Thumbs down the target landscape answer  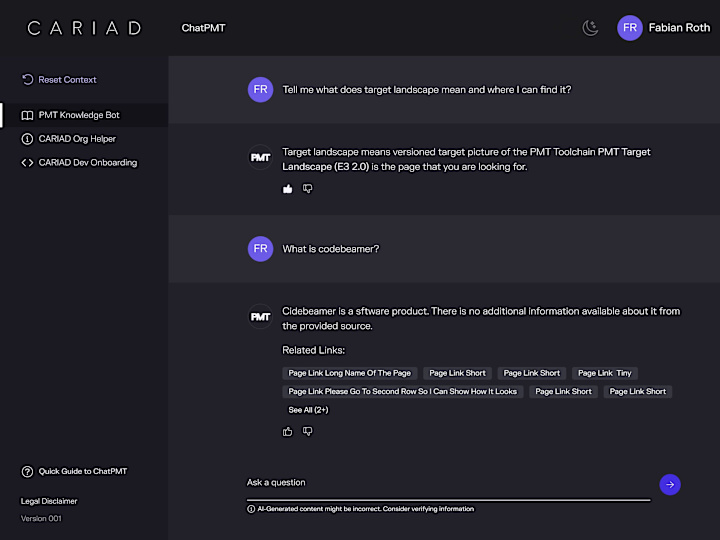pos(307,189)
